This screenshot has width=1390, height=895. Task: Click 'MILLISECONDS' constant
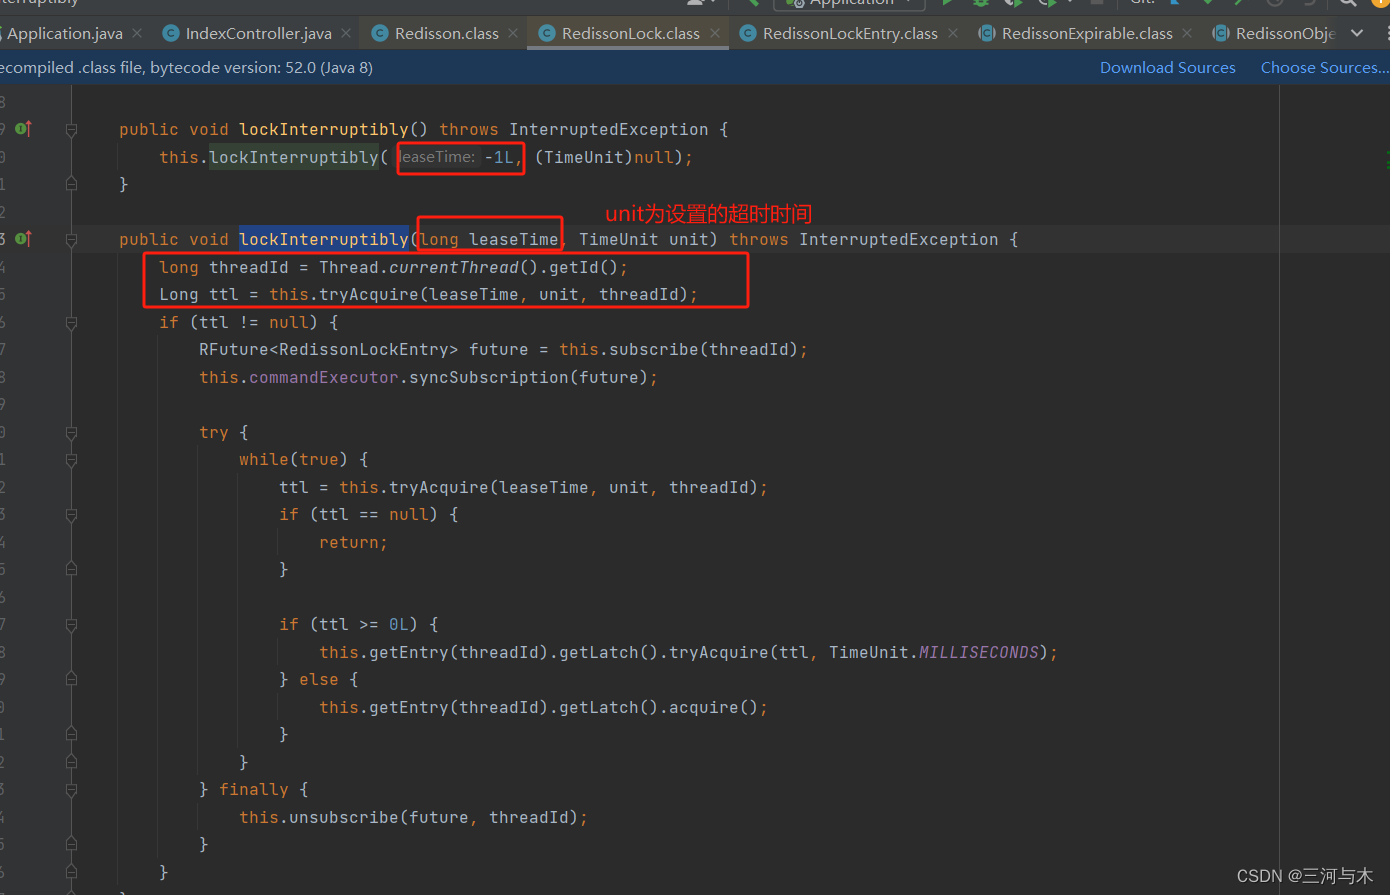[x=979, y=652]
